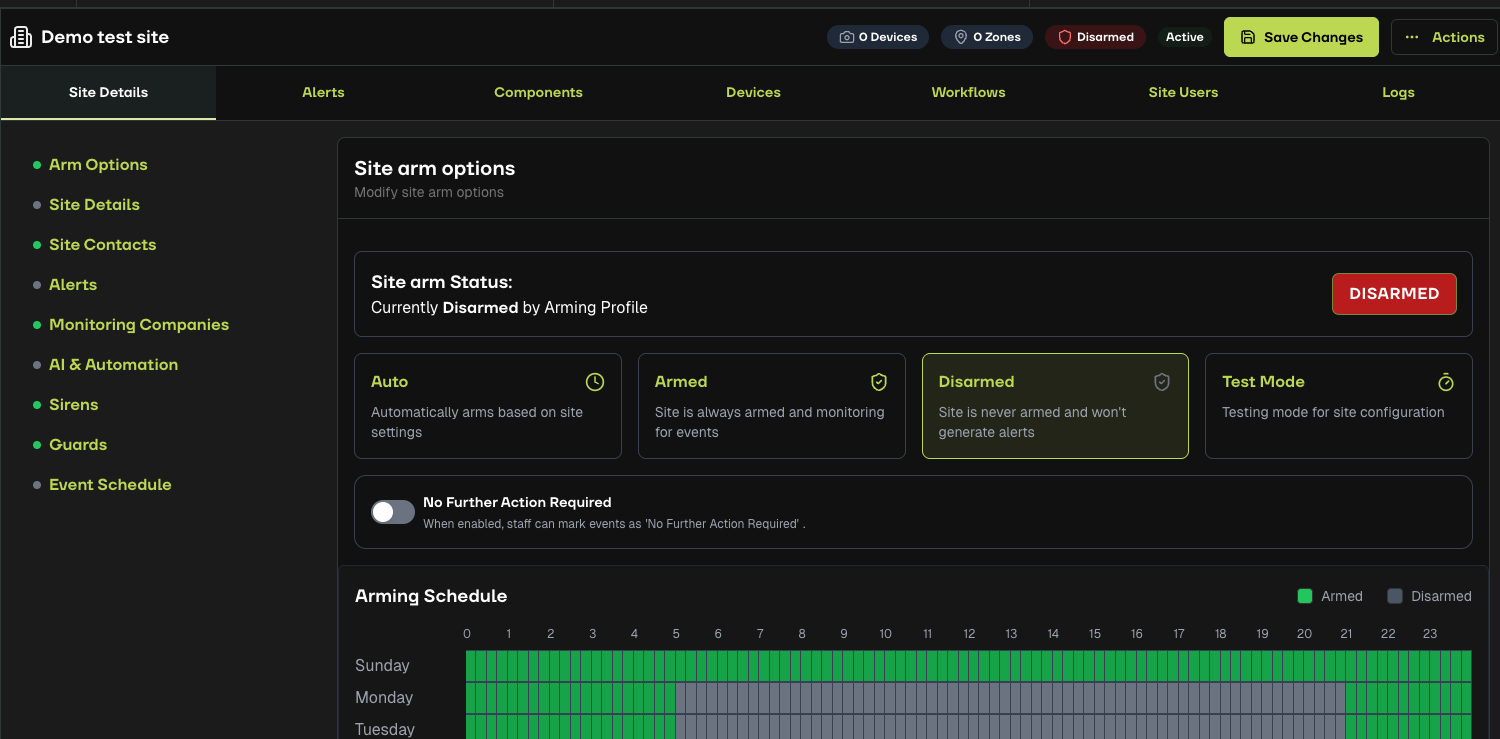The width and height of the screenshot is (1500, 739).
Task: Open the Site Users tab
Action: [x=1183, y=92]
